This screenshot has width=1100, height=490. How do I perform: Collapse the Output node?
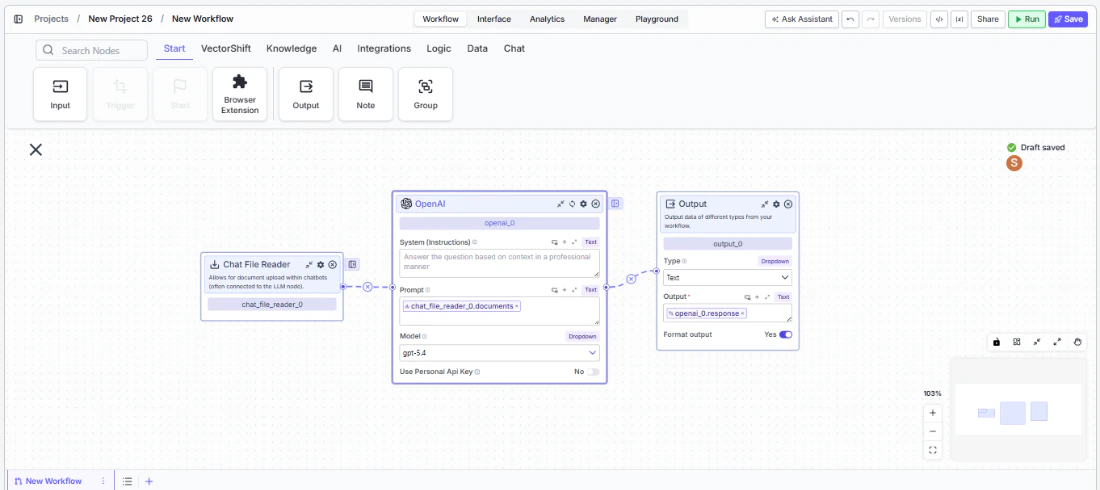(x=765, y=204)
